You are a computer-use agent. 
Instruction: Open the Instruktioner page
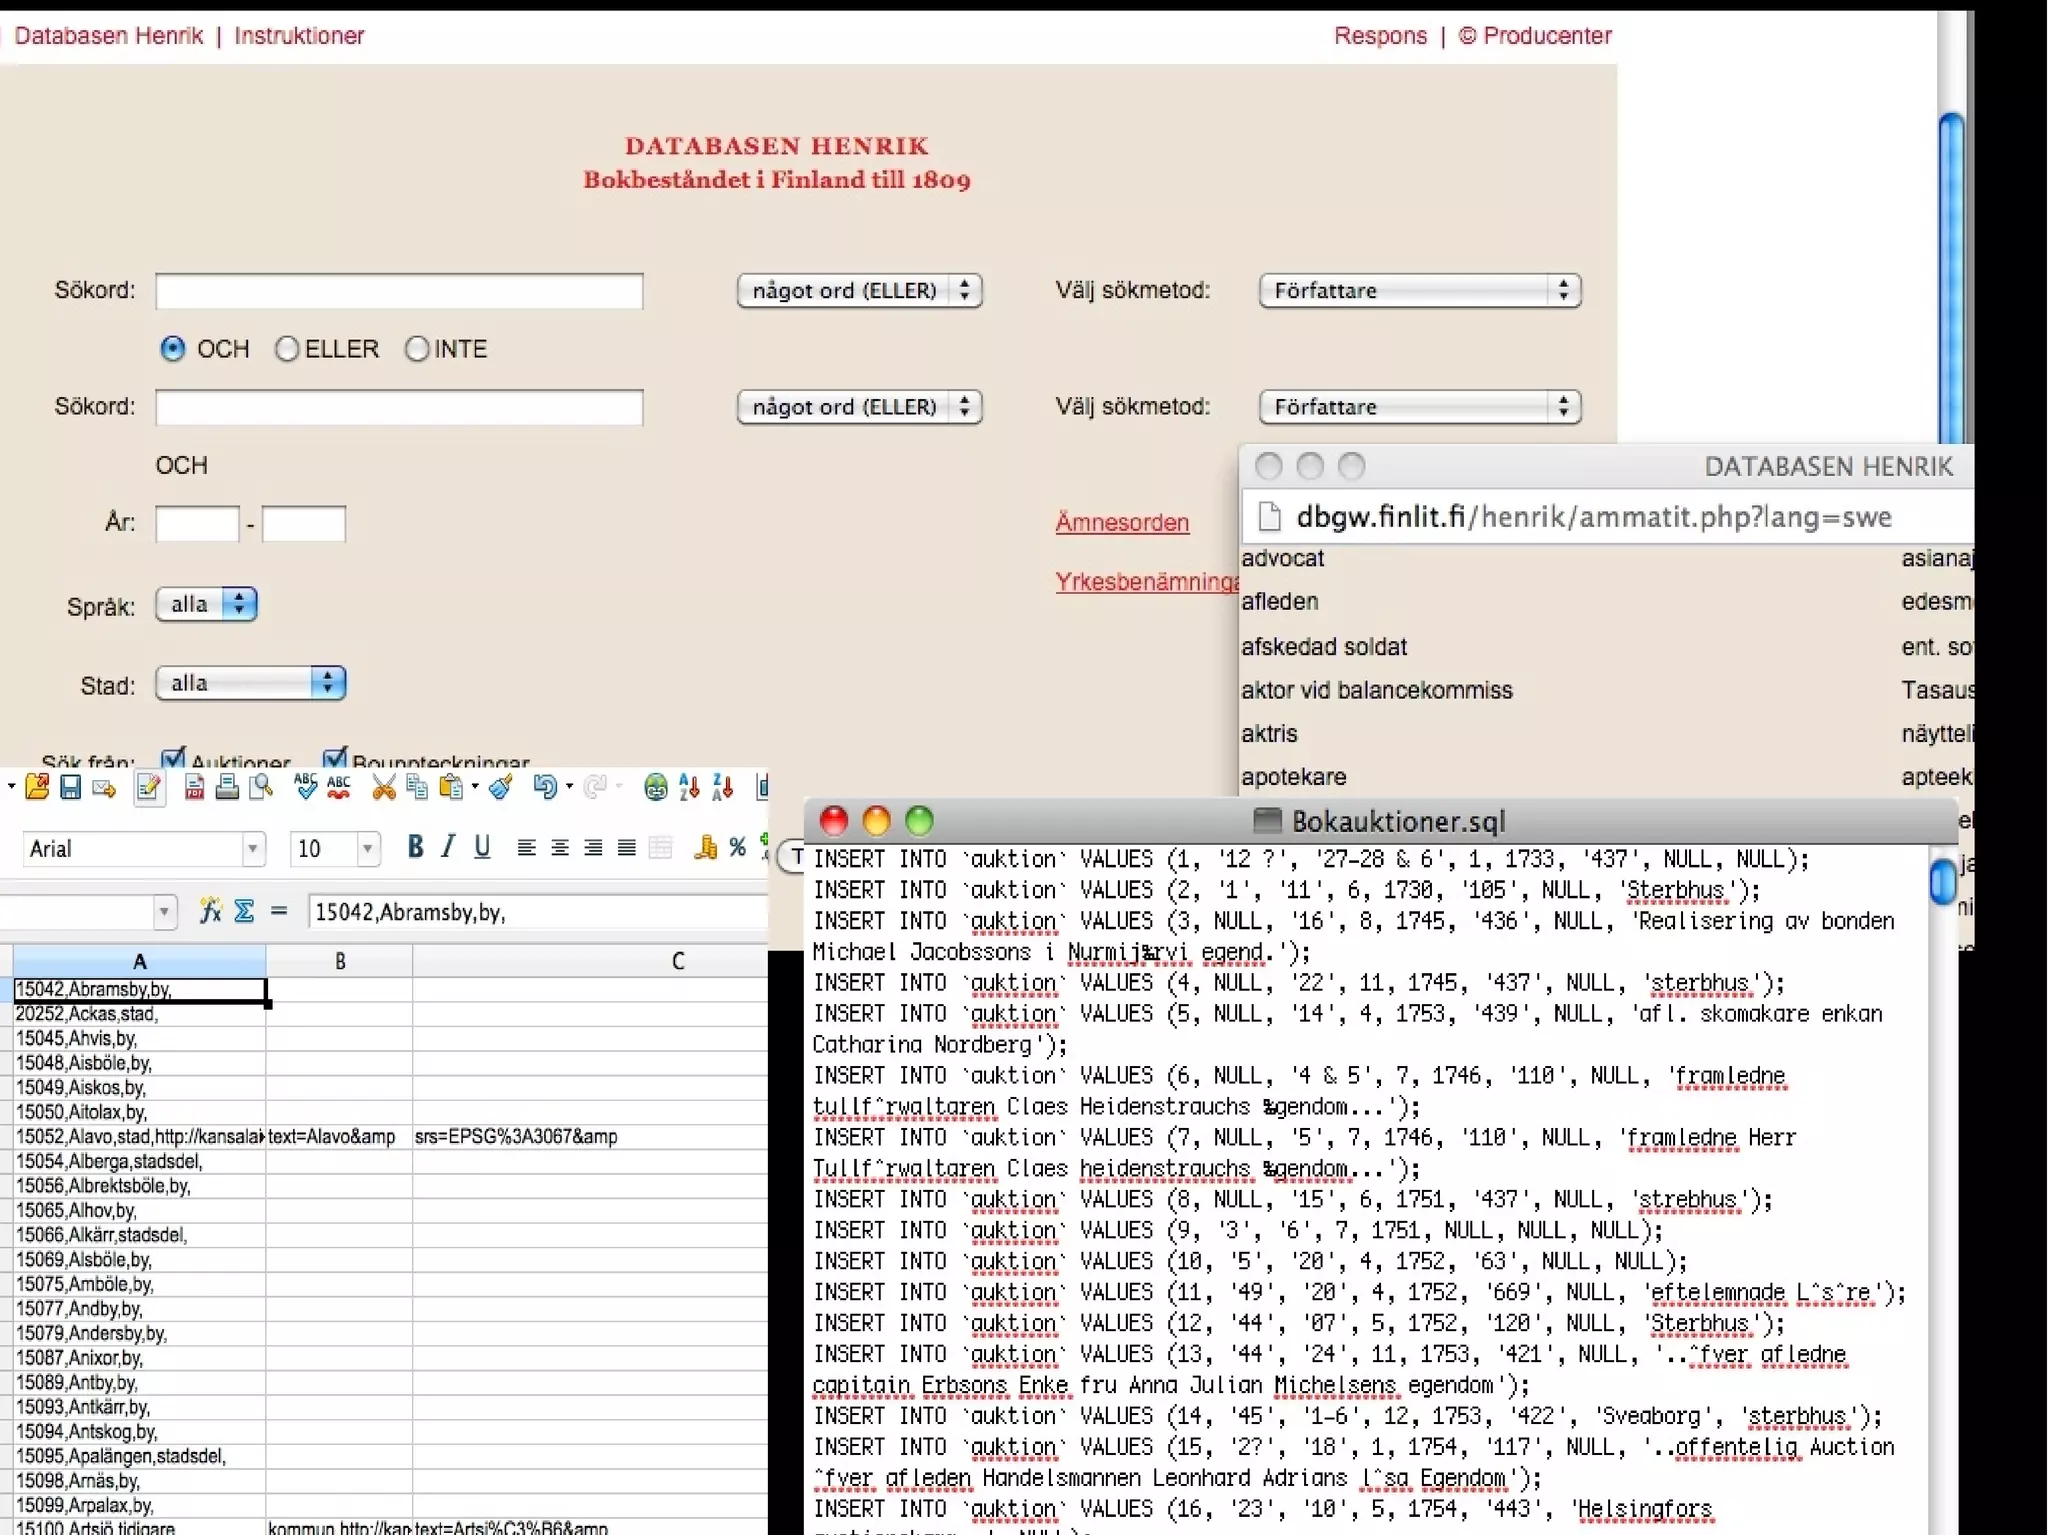[299, 36]
